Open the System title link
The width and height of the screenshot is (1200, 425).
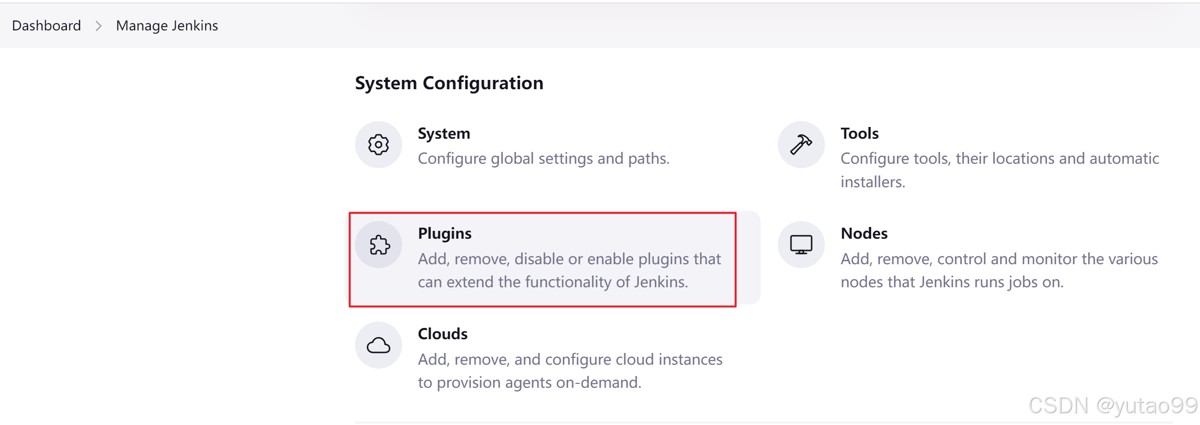click(x=444, y=133)
